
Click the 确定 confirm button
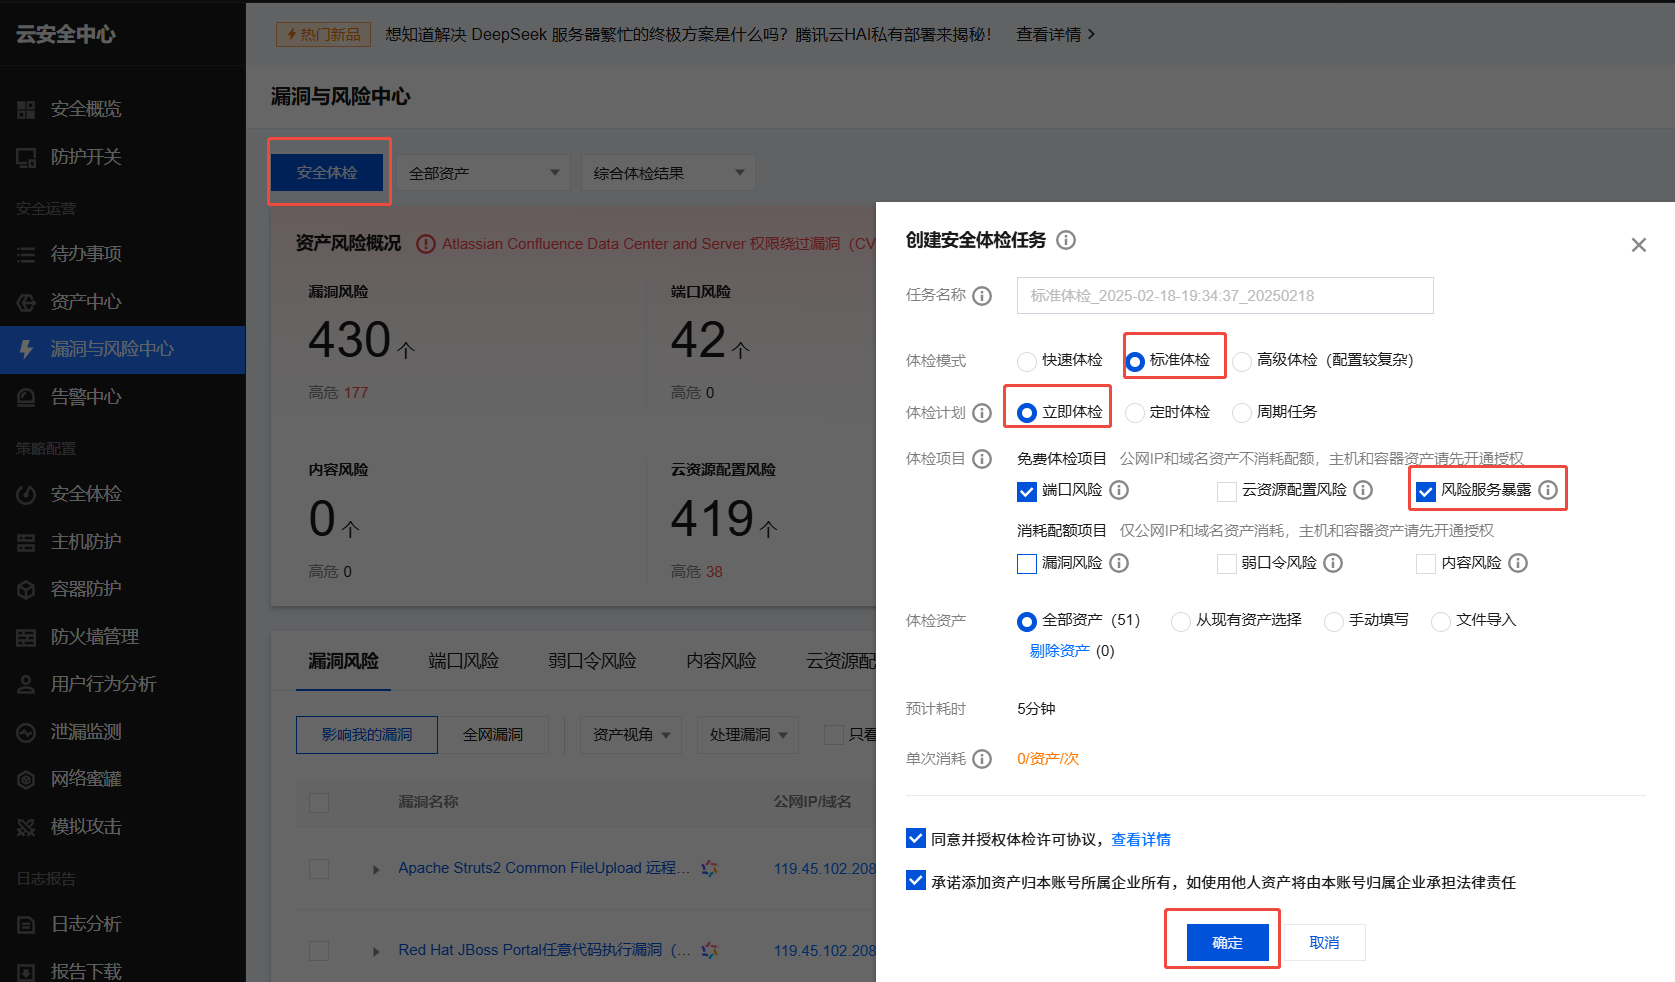pyautogui.click(x=1227, y=942)
